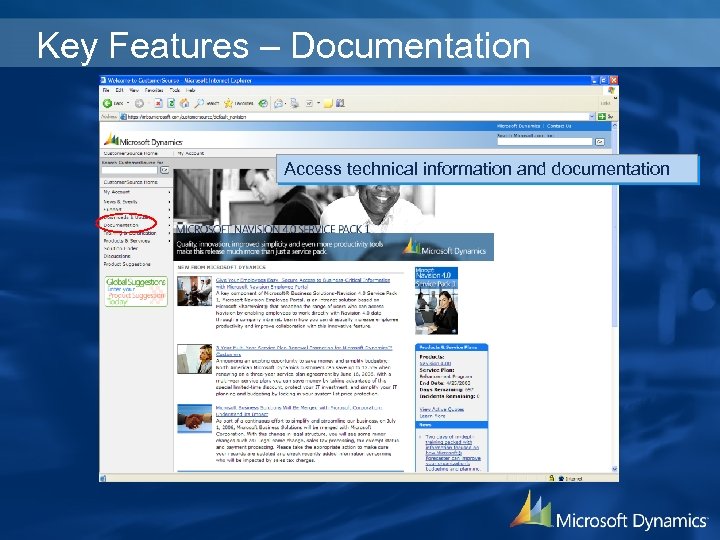Click Go button for CustomerSource search
The height and width of the screenshot is (540, 720).
pyautogui.click(x=164, y=170)
